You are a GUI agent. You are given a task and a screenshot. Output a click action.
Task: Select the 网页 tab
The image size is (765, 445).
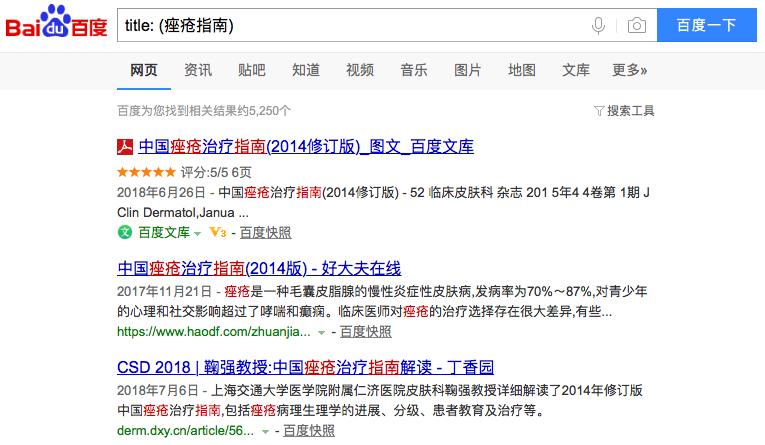(x=143, y=70)
